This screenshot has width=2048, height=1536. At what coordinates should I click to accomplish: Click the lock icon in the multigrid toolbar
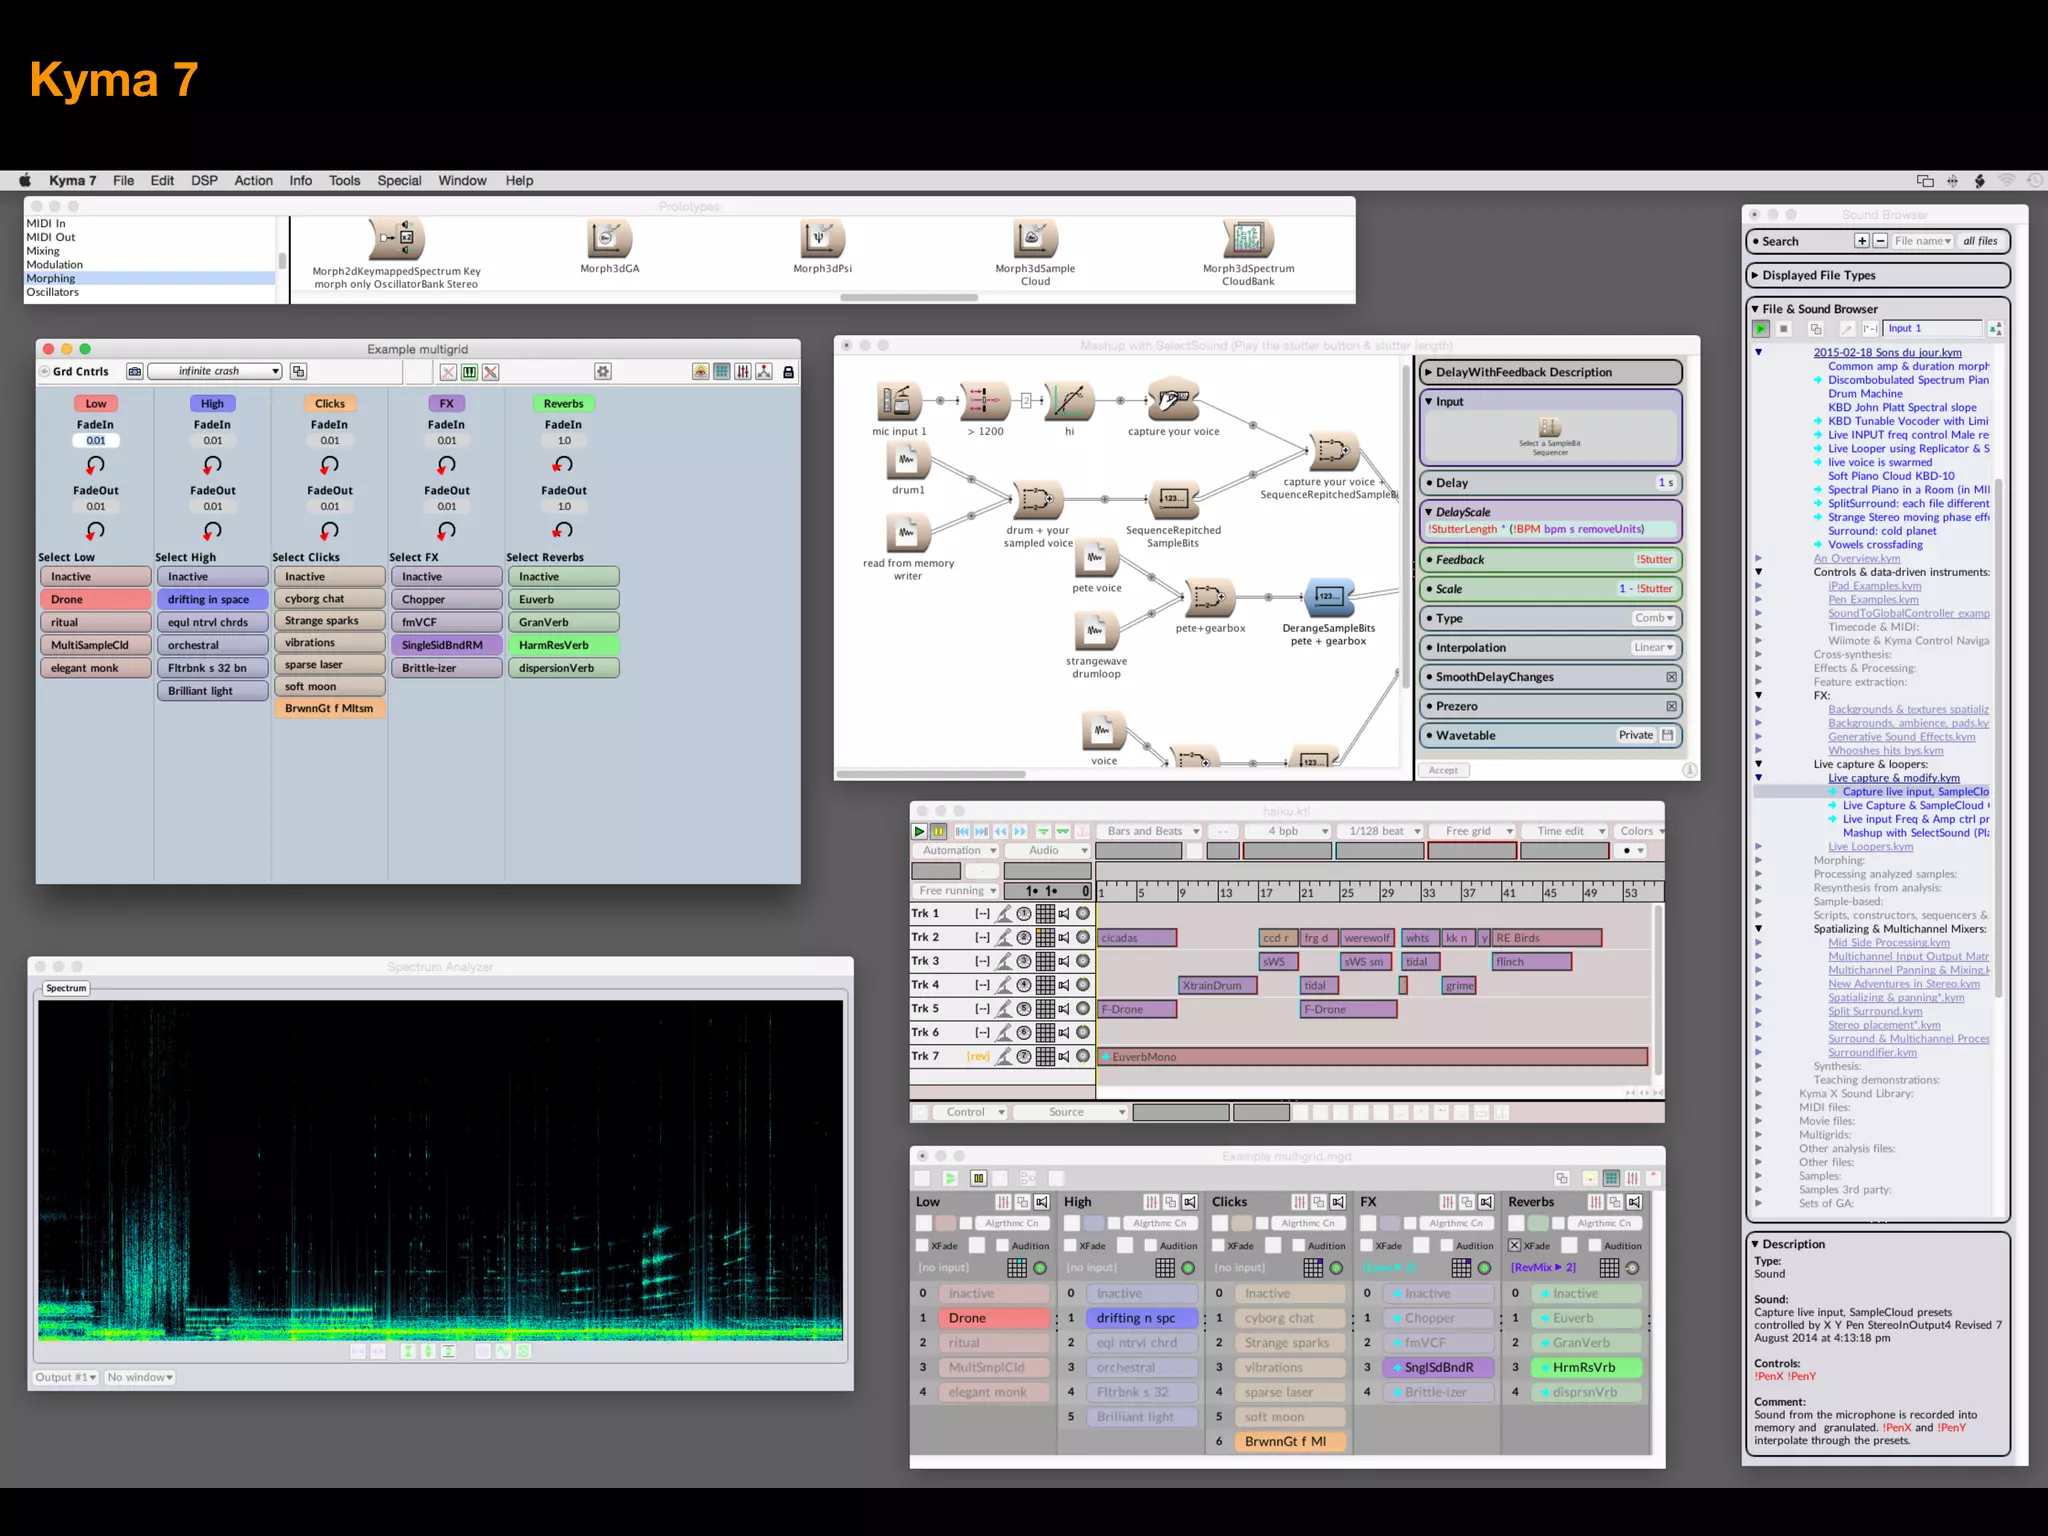[x=788, y=372]
